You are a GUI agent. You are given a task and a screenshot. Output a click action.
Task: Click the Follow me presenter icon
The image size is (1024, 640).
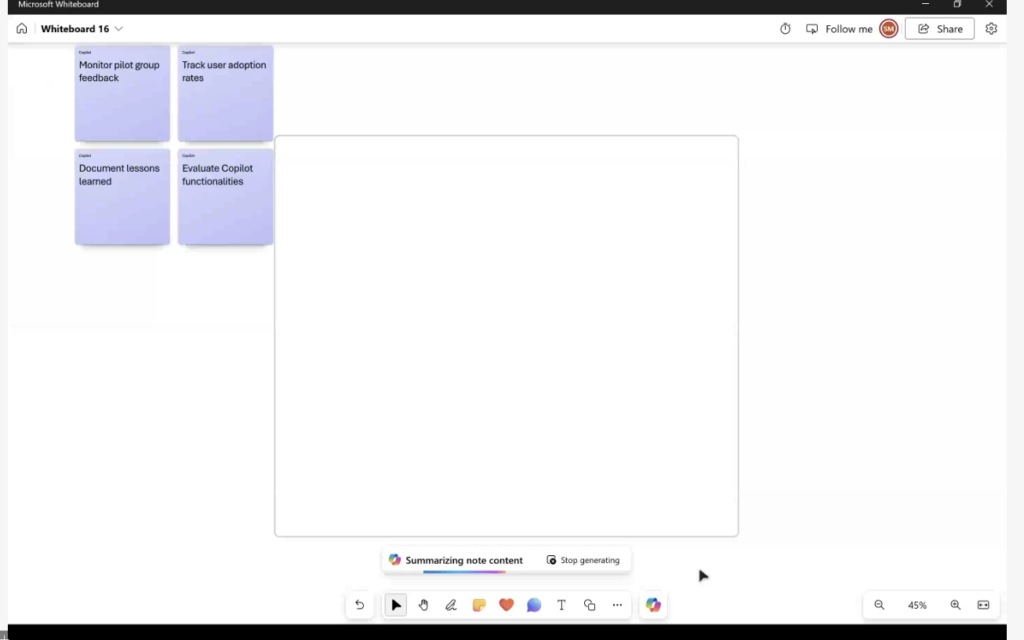(x=812, y=29)
